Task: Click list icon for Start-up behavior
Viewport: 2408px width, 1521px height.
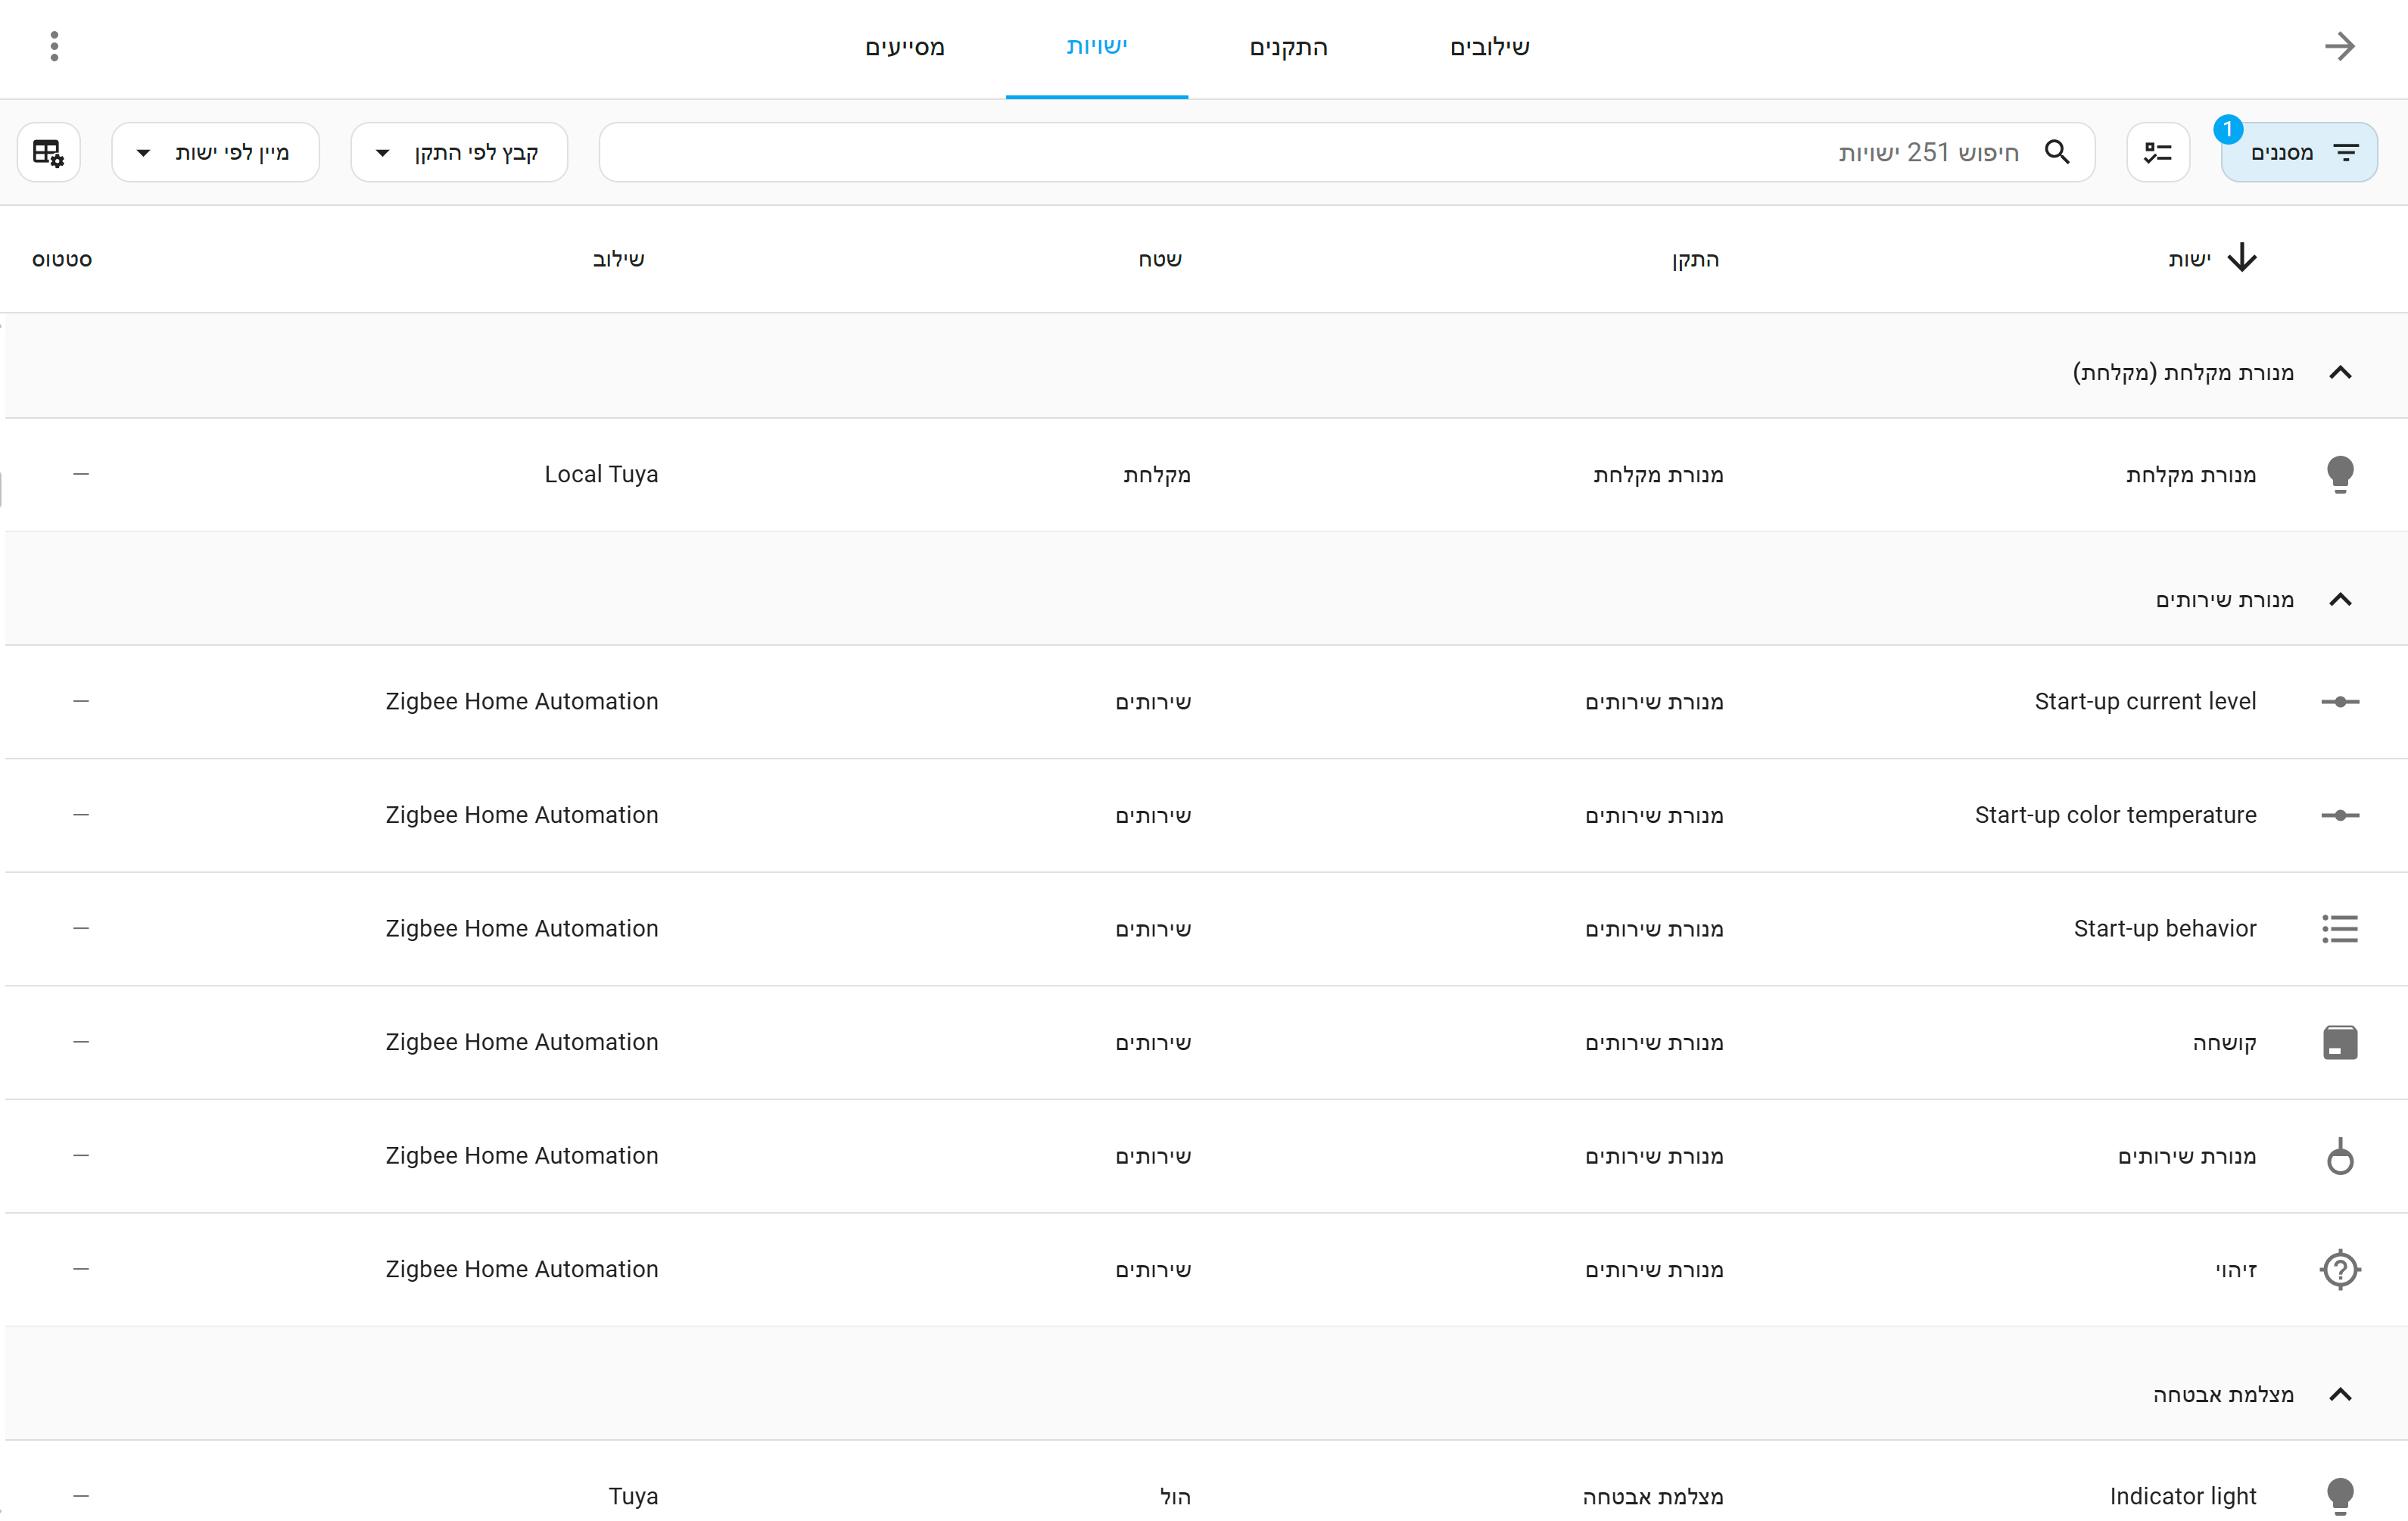Action: pos(2339,928)
